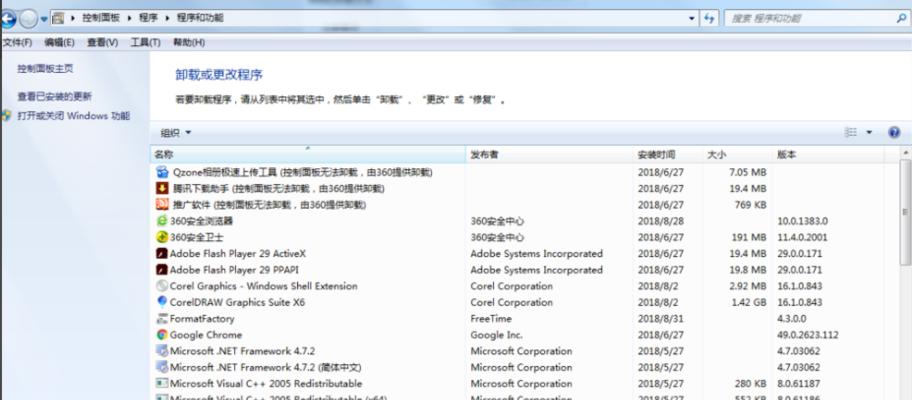Click the 程序 breadcrumb
This screenshot has height=400, width=912.
tap(148, 18)
